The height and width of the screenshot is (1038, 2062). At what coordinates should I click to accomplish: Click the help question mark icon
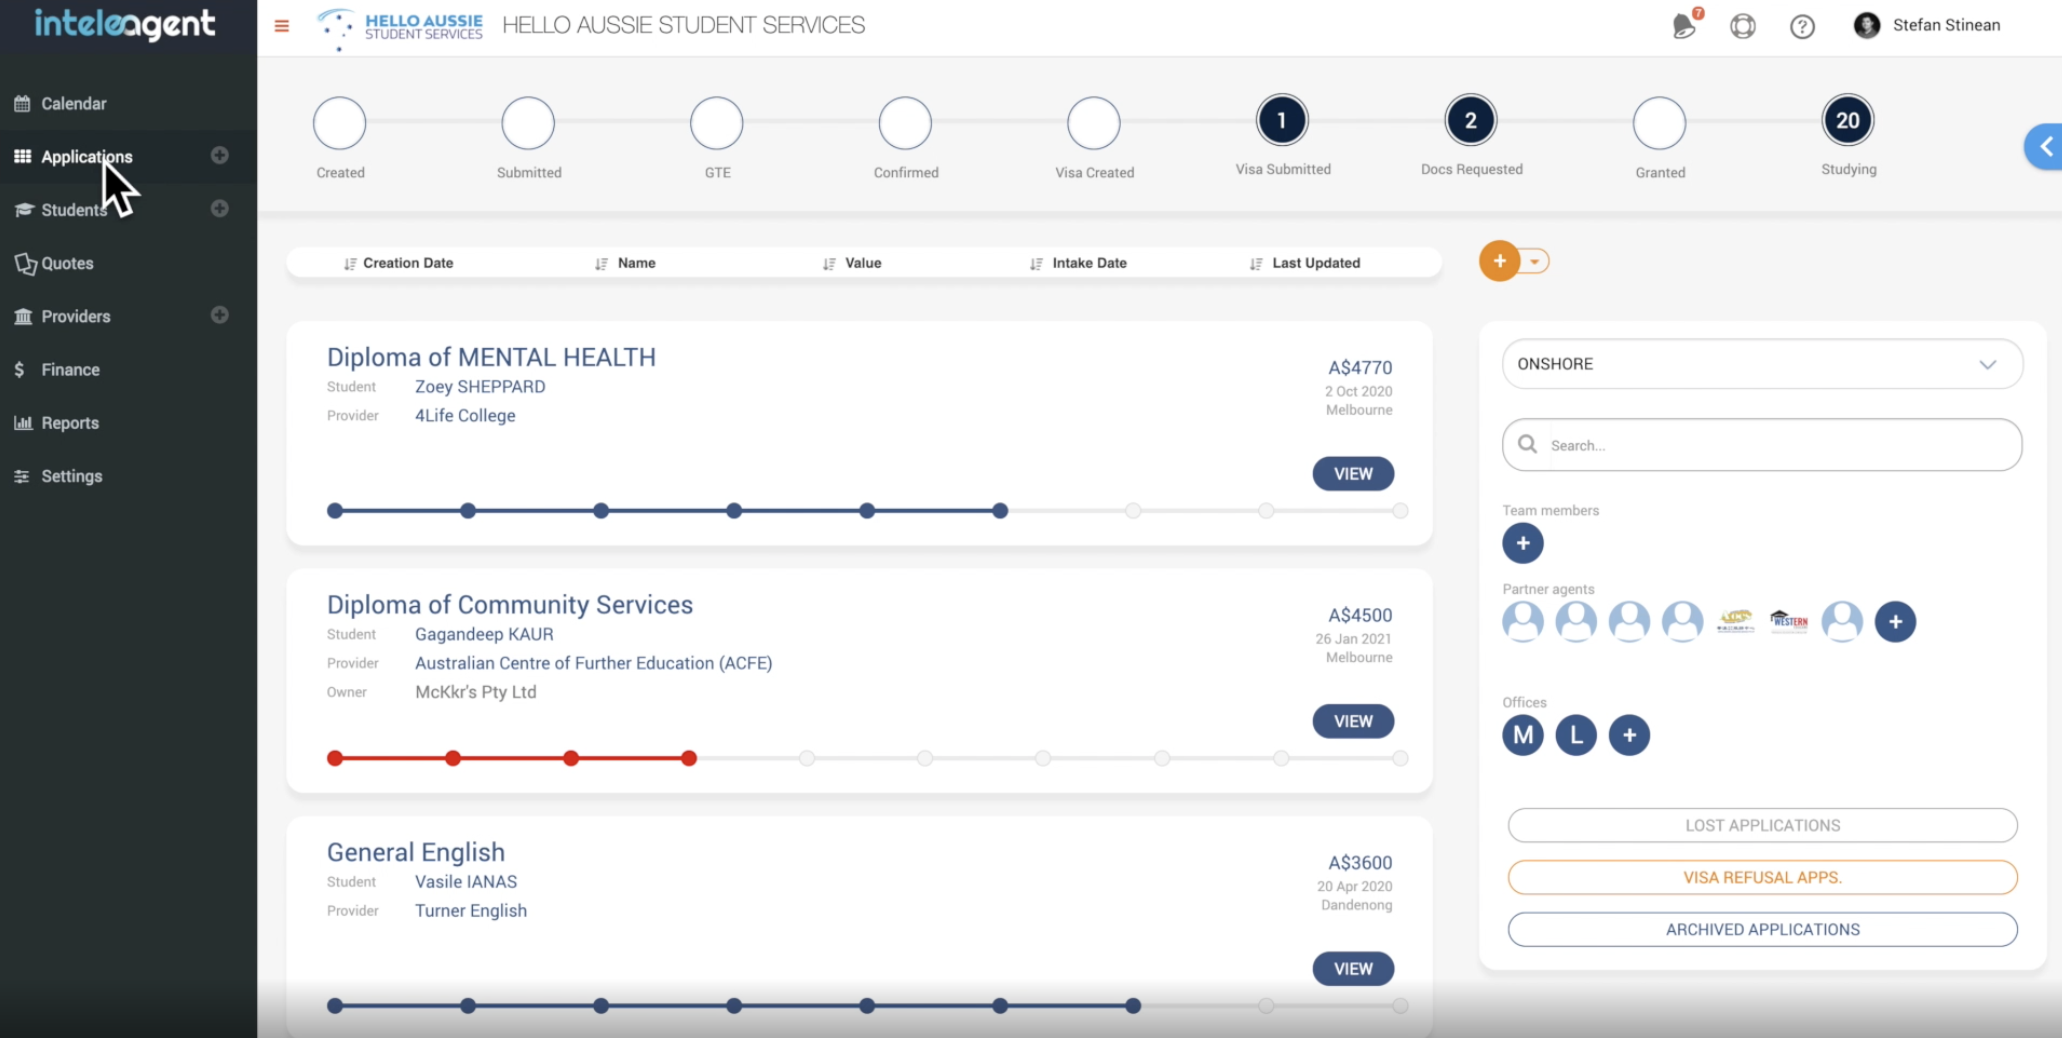(1802, 26)
